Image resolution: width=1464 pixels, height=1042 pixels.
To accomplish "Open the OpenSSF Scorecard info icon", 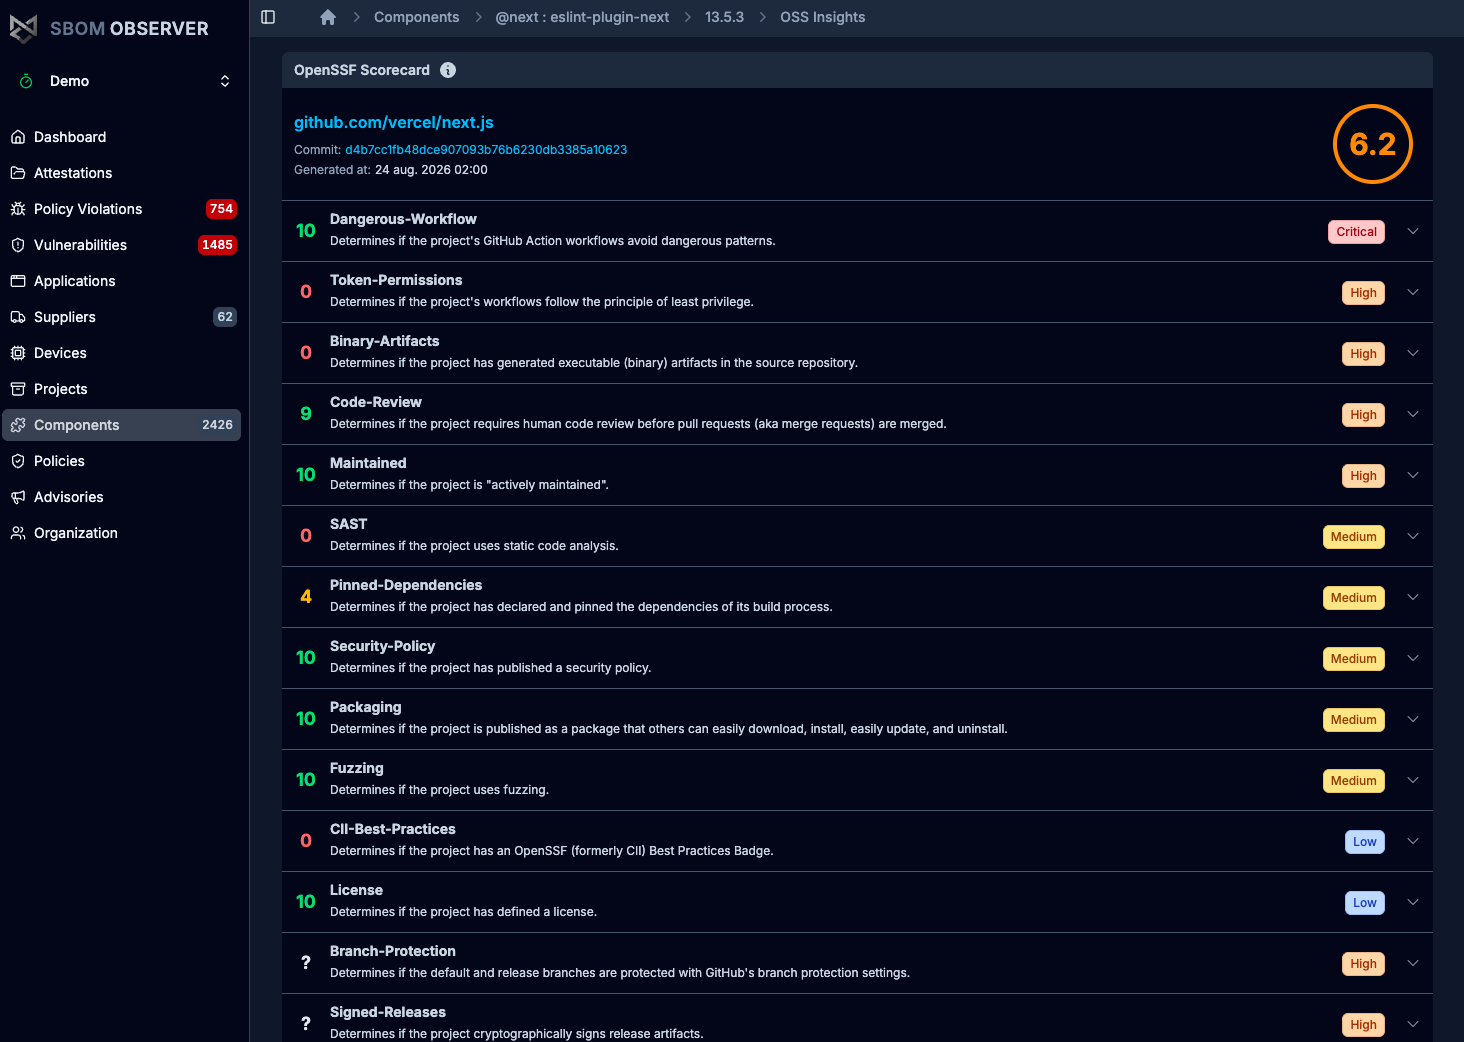I will coord(448,70).
